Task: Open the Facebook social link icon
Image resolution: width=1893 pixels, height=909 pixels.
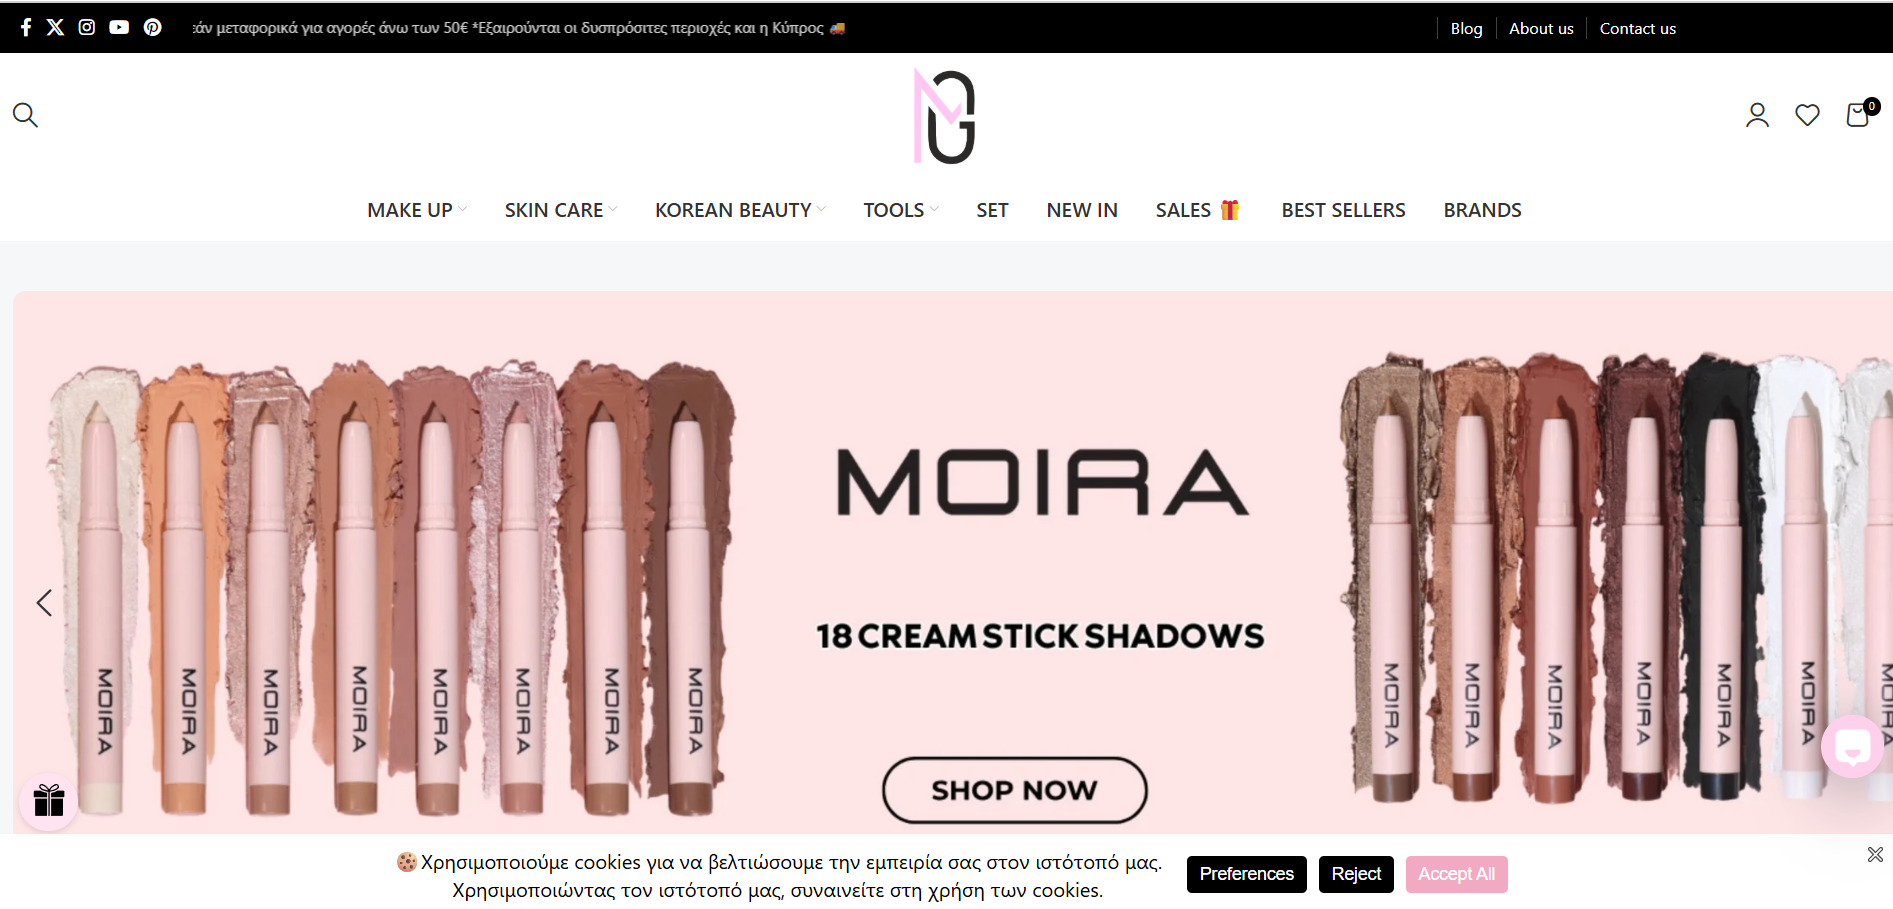Action: 26,27
